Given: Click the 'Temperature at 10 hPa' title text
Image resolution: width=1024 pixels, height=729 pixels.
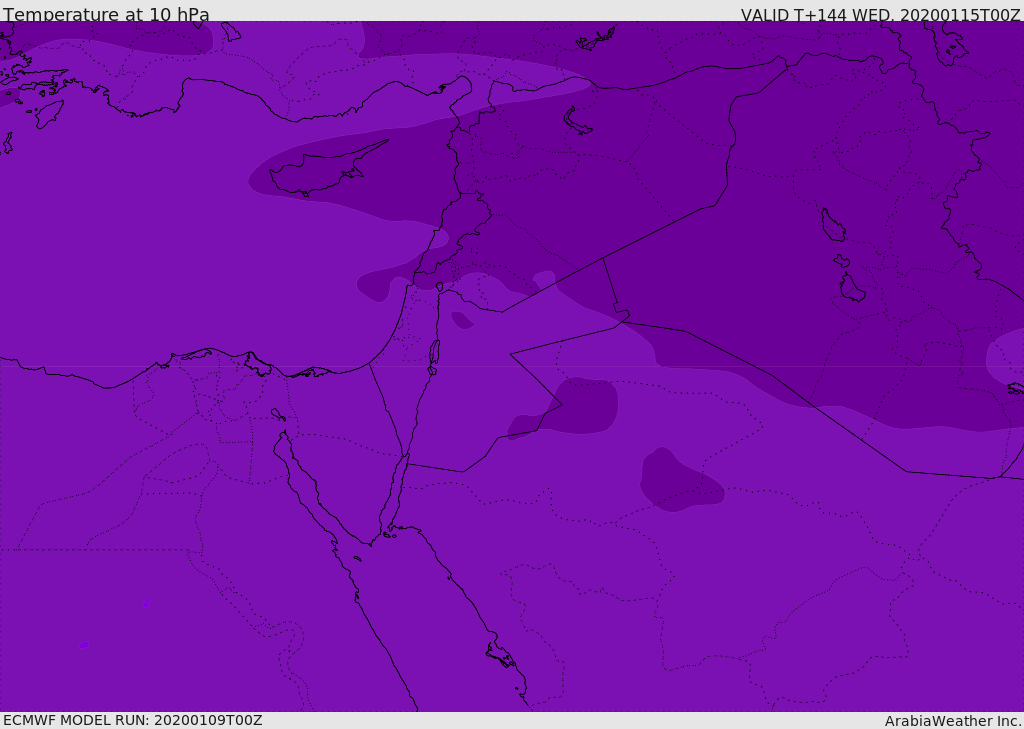Looking at the screenshot, I should (x=106, y=14).
